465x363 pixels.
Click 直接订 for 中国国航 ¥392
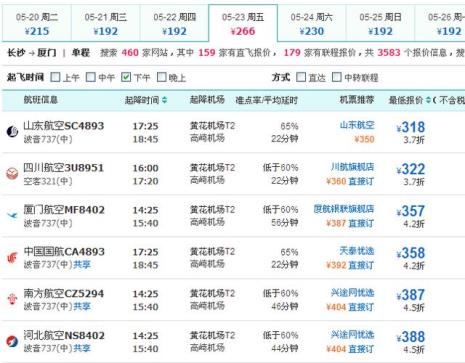pos(361,265)
